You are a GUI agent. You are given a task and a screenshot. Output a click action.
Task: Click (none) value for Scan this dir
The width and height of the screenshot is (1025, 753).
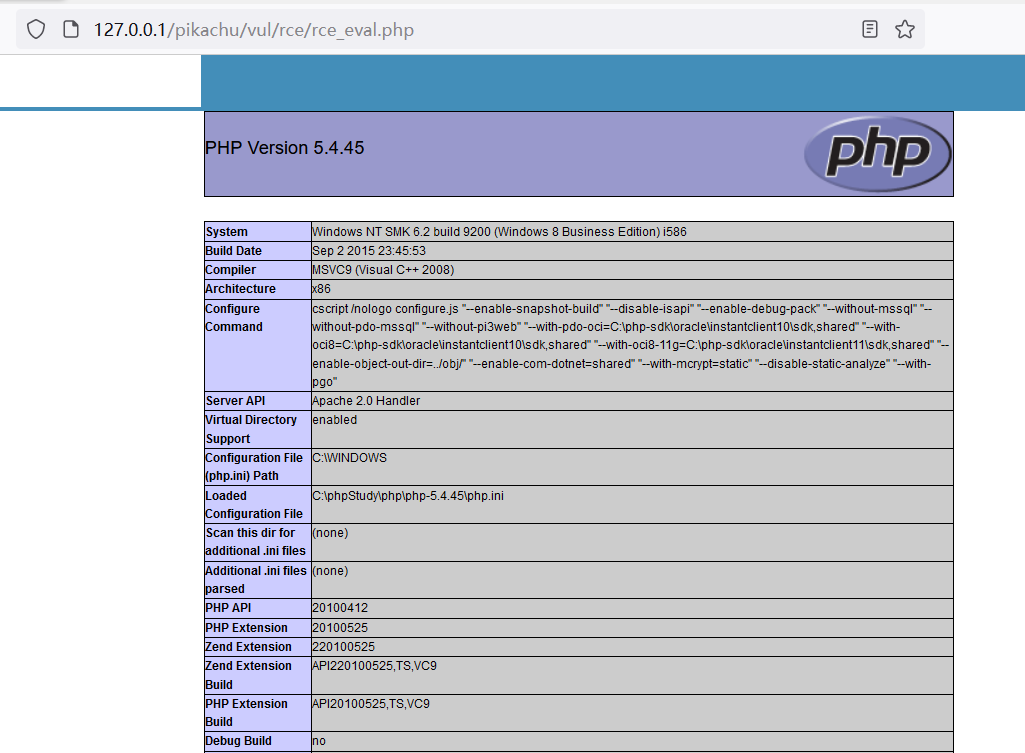(330, 533)
